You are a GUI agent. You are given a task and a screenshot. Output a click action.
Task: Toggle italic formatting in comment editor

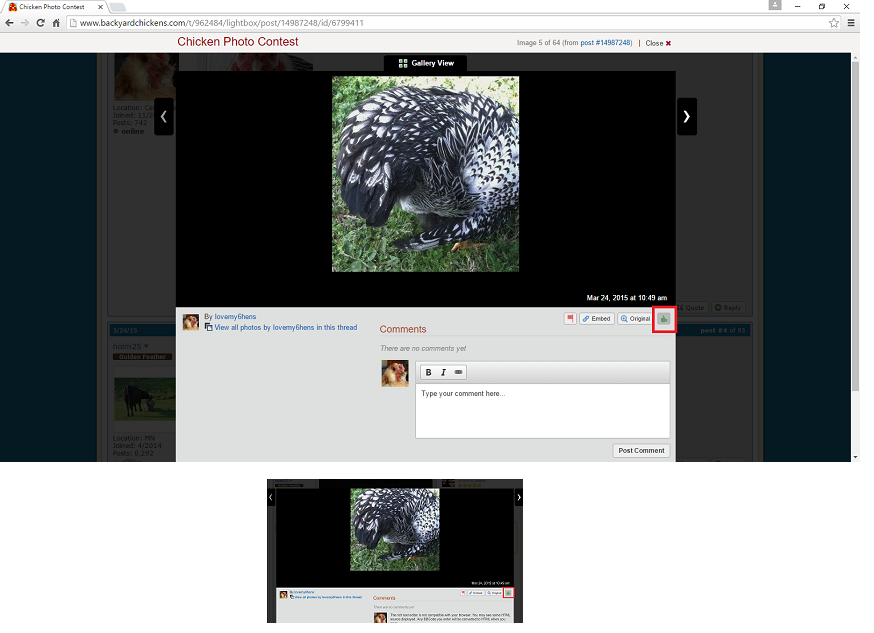click(444, 372)
